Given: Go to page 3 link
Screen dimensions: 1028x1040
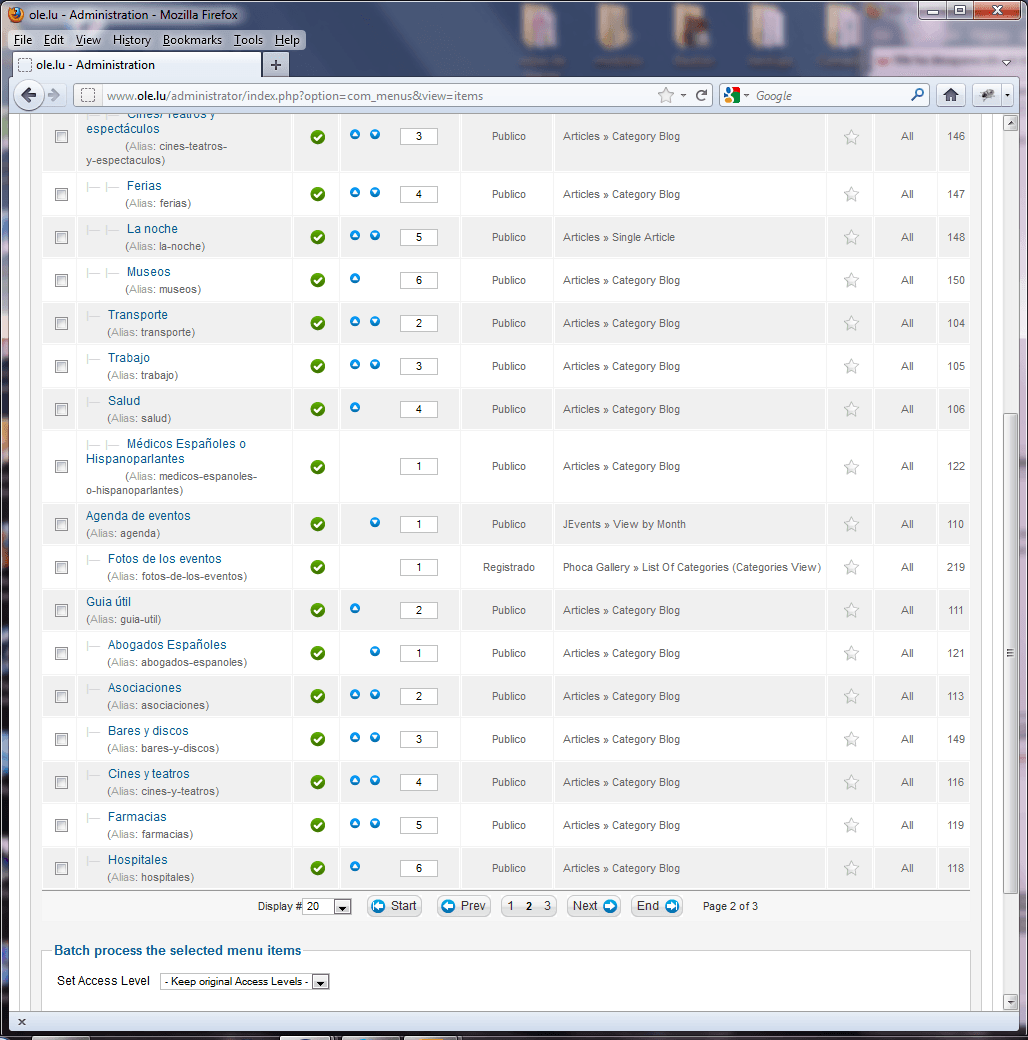Looking at the screenshot, I should 547,906.
